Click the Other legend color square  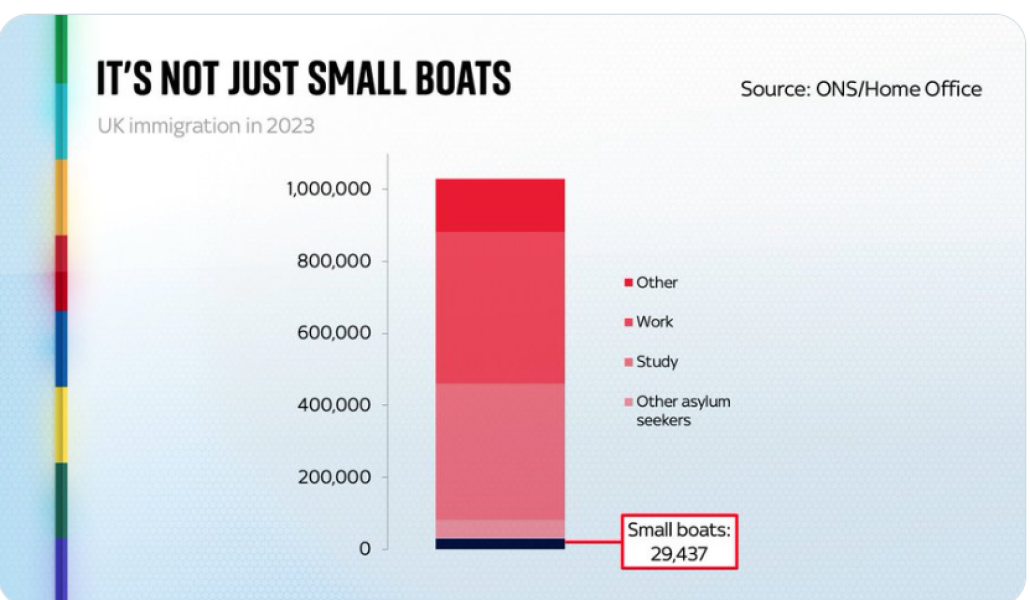(628, 283)
